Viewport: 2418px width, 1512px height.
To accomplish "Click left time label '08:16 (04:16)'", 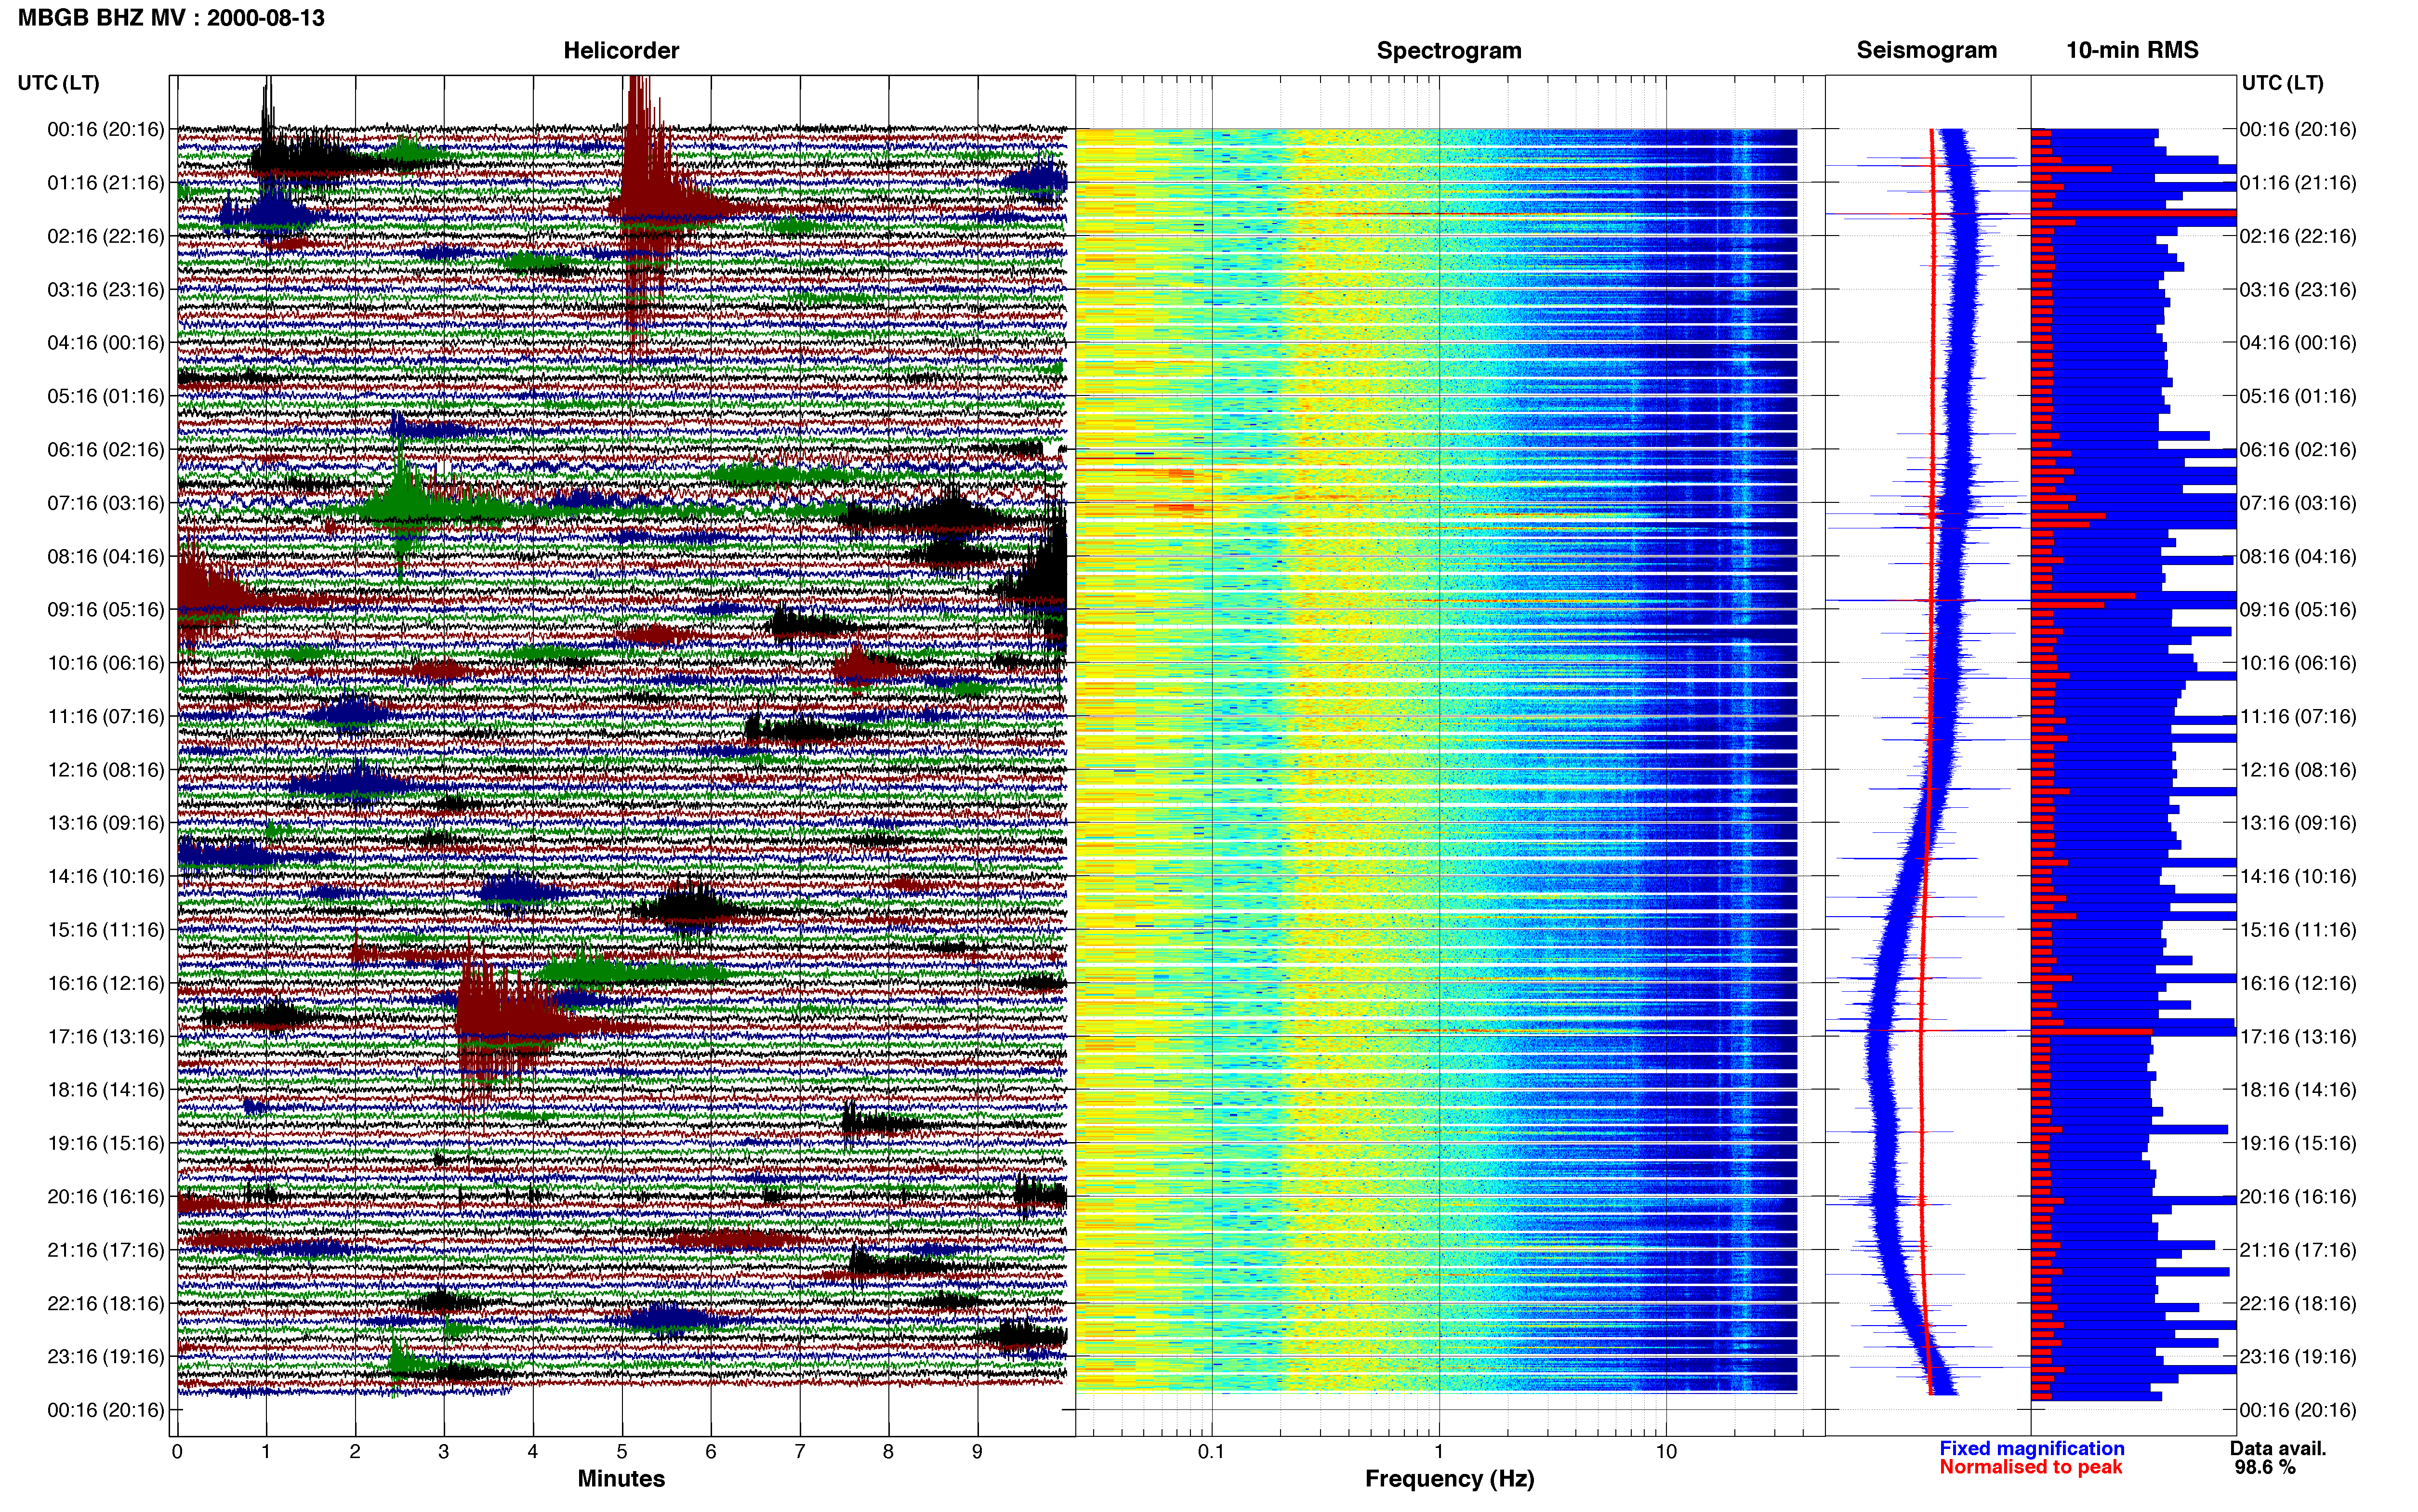I will pyautogui.click(x=106, y=556).
